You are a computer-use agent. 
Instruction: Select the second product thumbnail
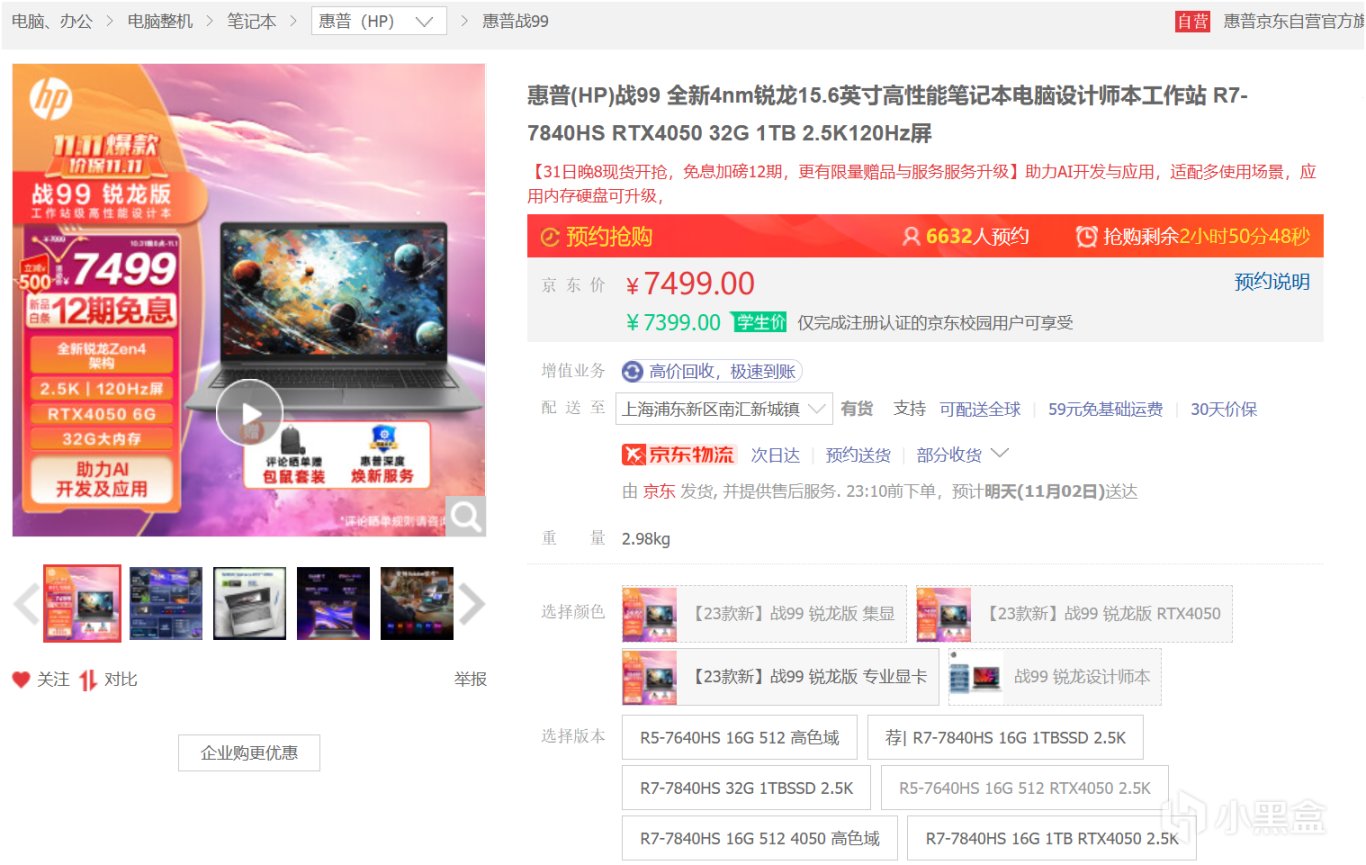point(166,603)
